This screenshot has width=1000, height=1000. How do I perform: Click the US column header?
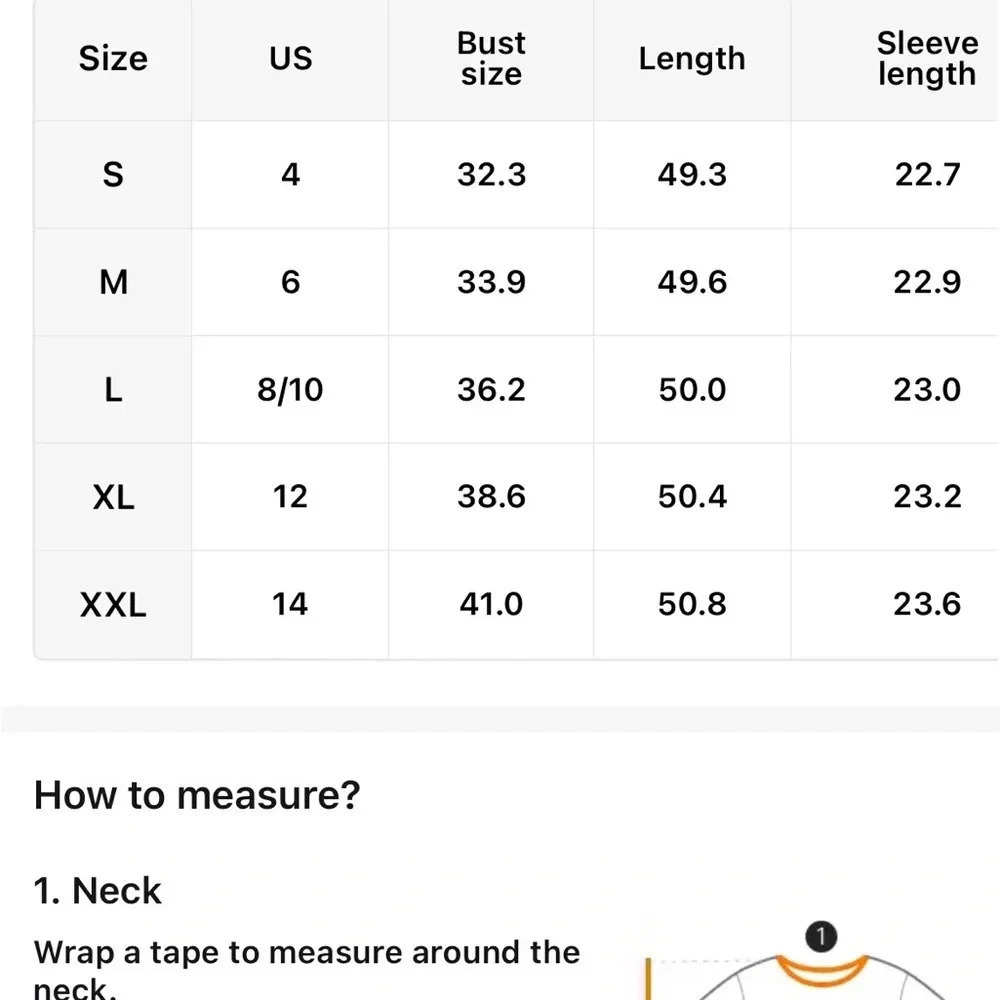pos(290,59)
